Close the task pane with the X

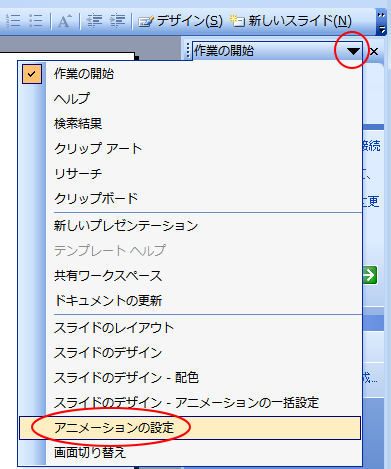click(x=374, y=52)
